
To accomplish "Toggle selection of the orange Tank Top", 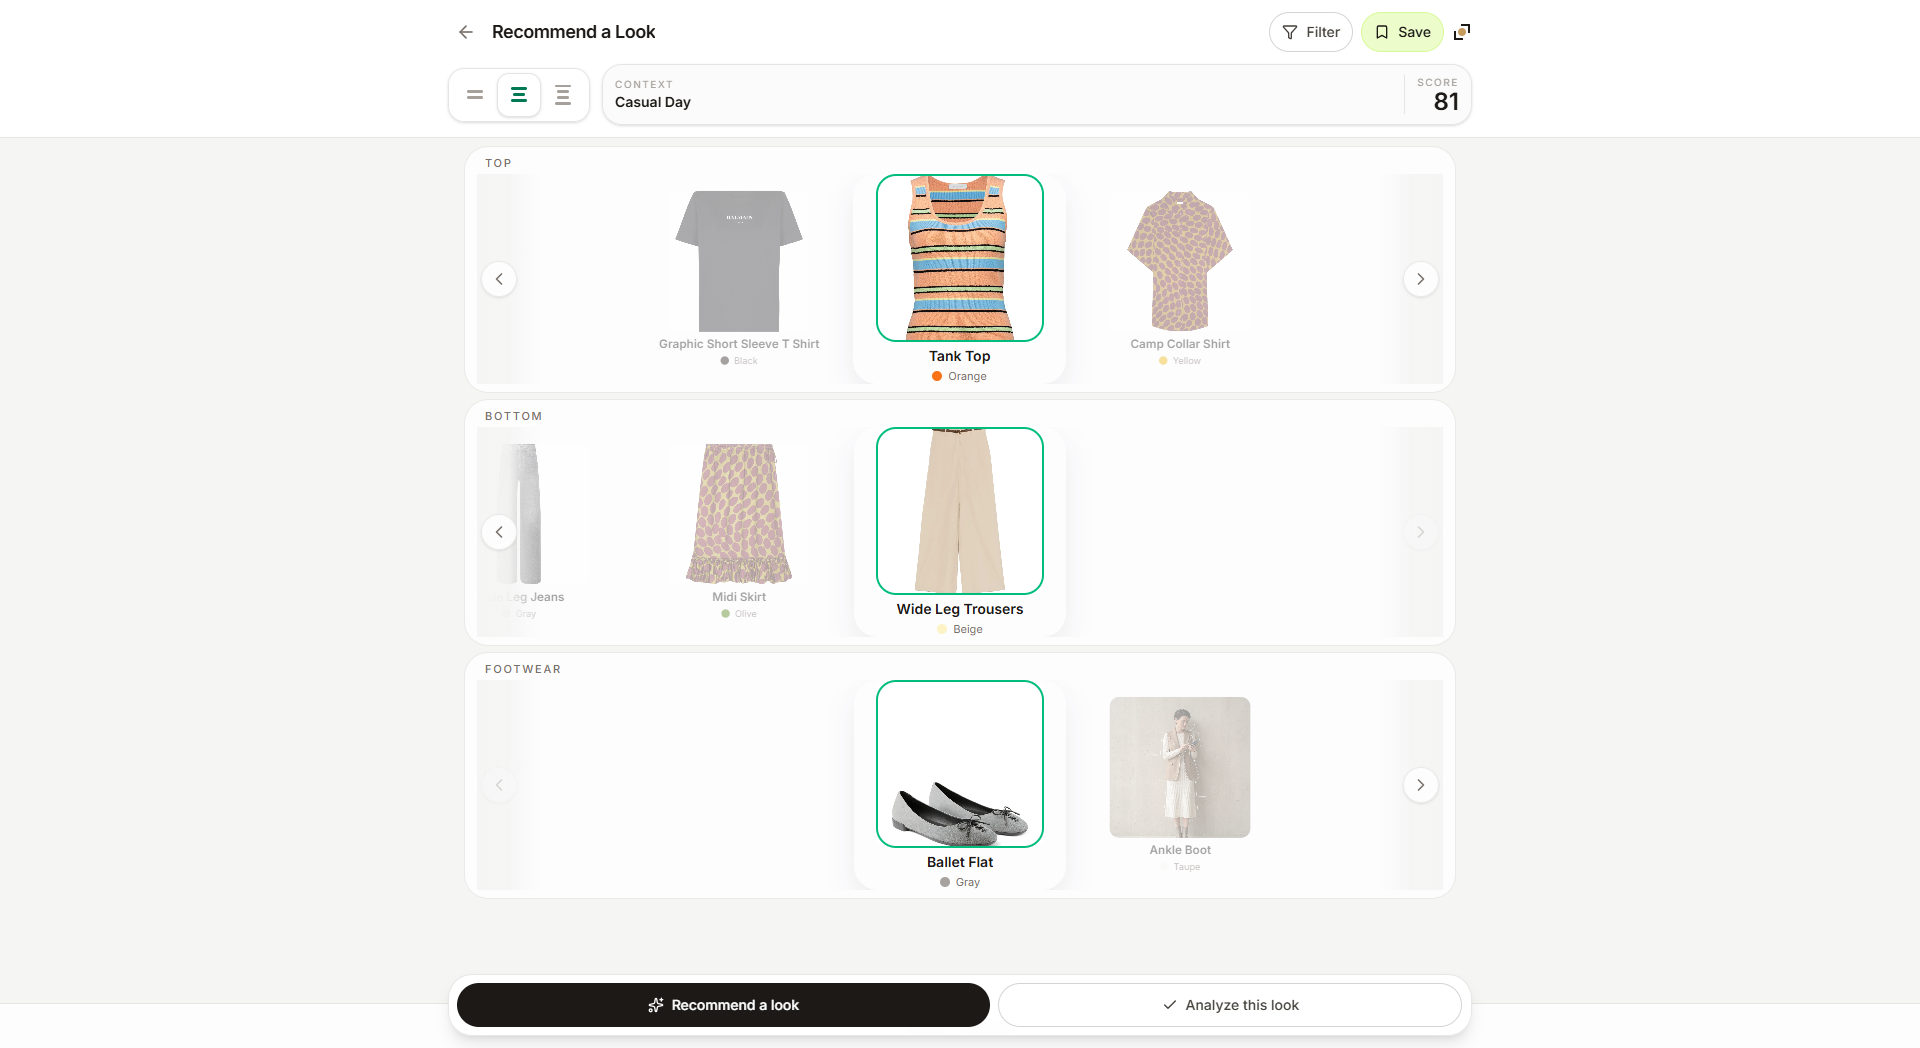I will (959, 257).
